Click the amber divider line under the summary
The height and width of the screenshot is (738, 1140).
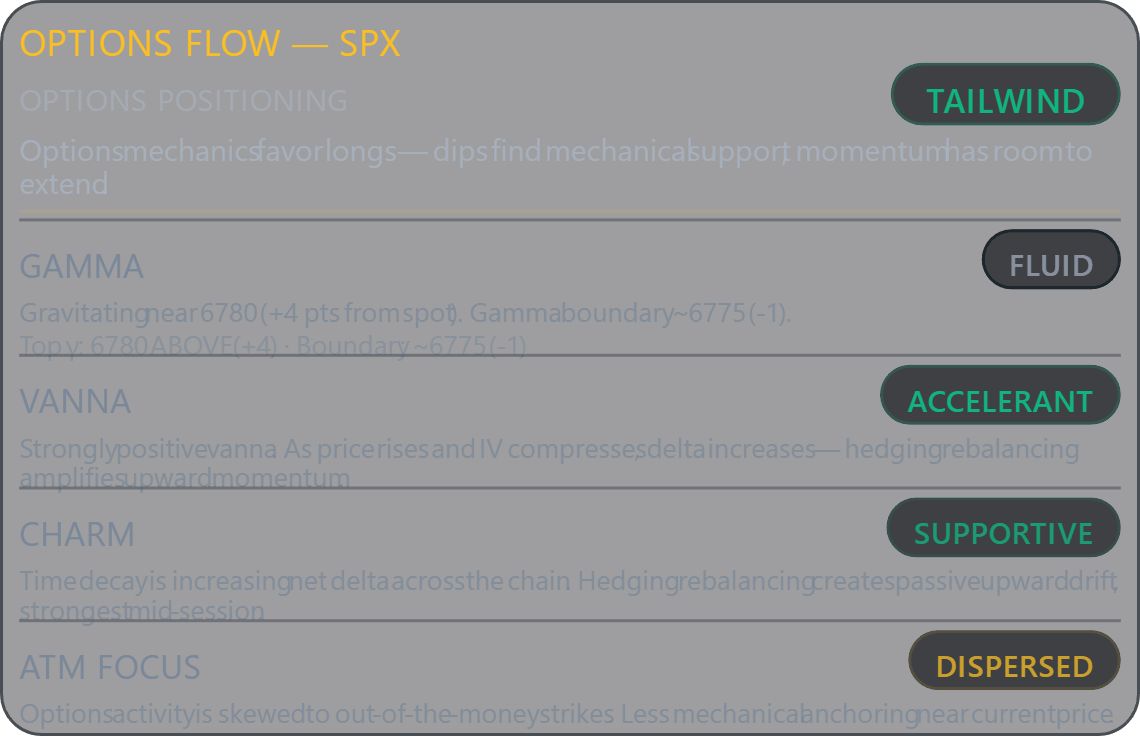click(570, 211)
